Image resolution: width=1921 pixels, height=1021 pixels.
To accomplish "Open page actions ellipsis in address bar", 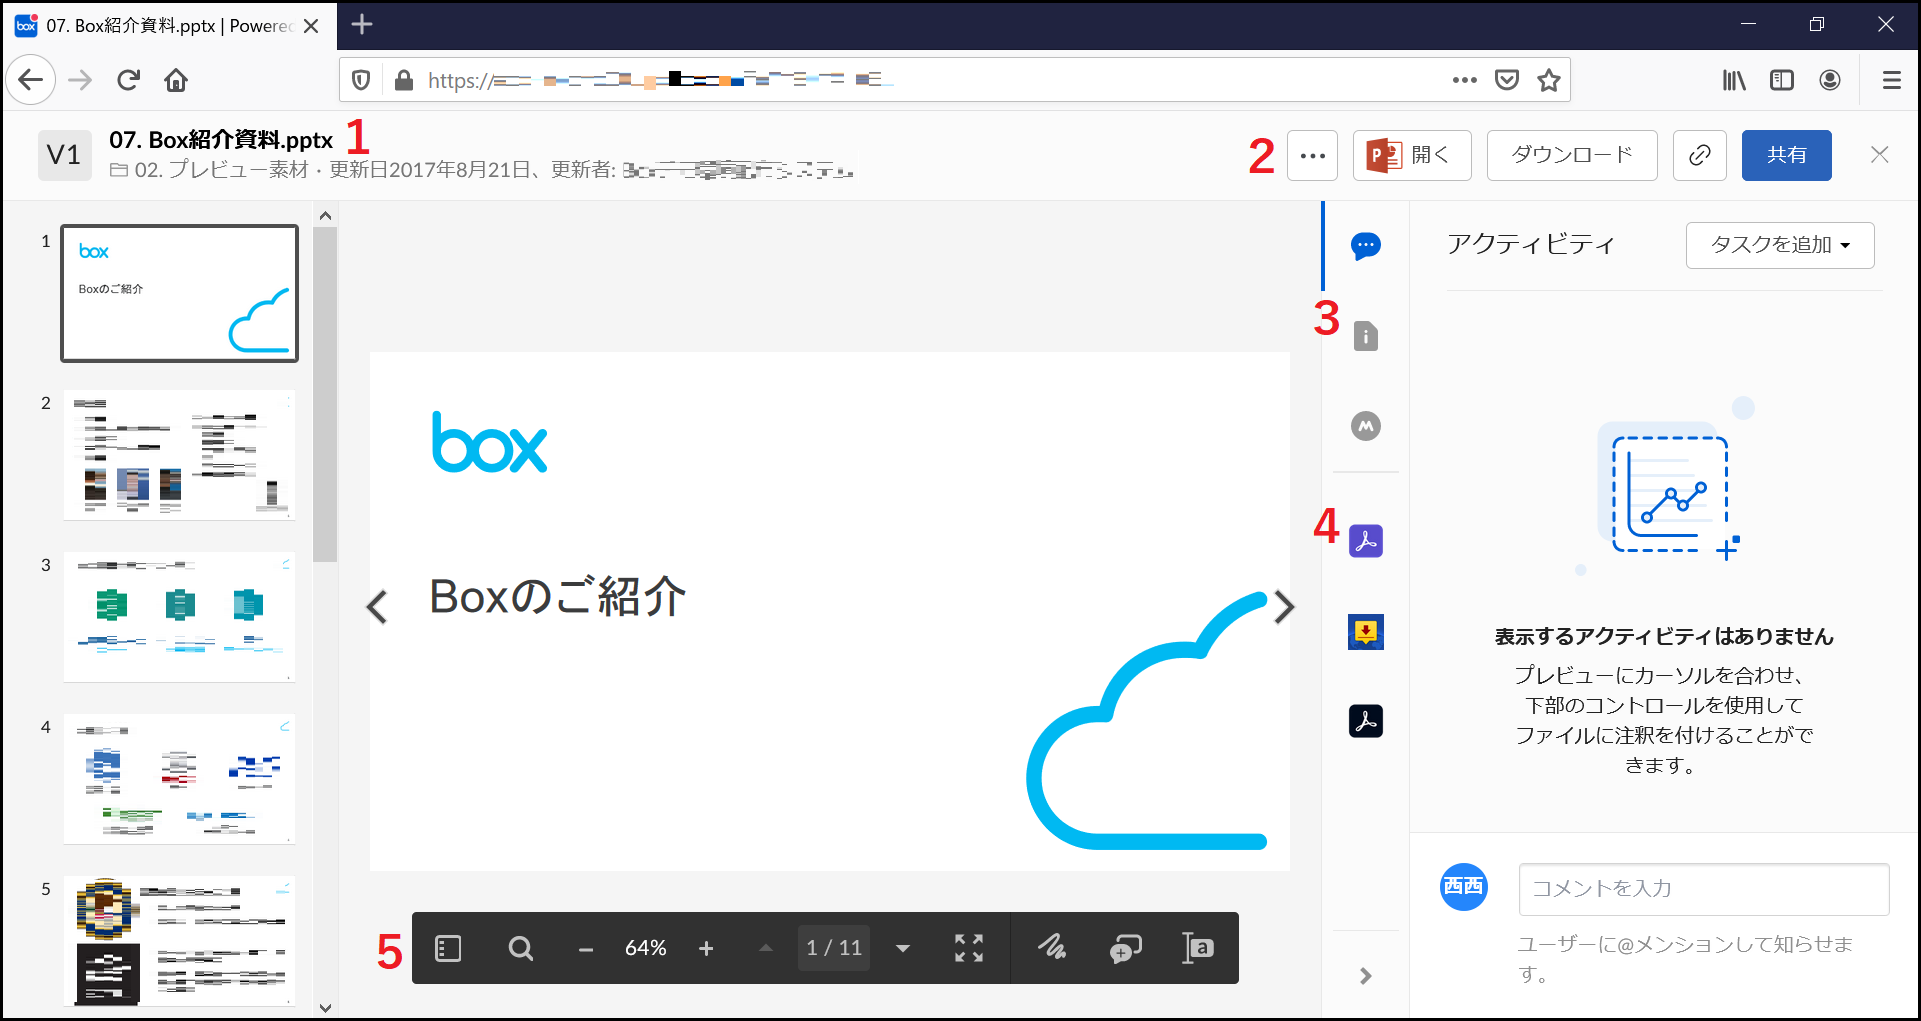I will pos(1465,80).
